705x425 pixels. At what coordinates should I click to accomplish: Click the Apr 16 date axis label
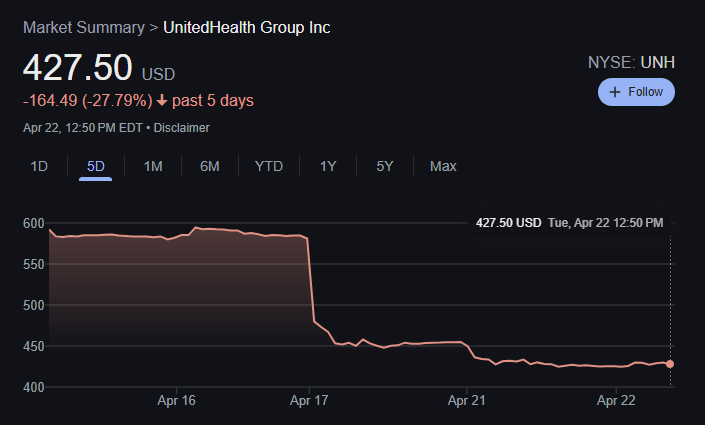(176, 399)
